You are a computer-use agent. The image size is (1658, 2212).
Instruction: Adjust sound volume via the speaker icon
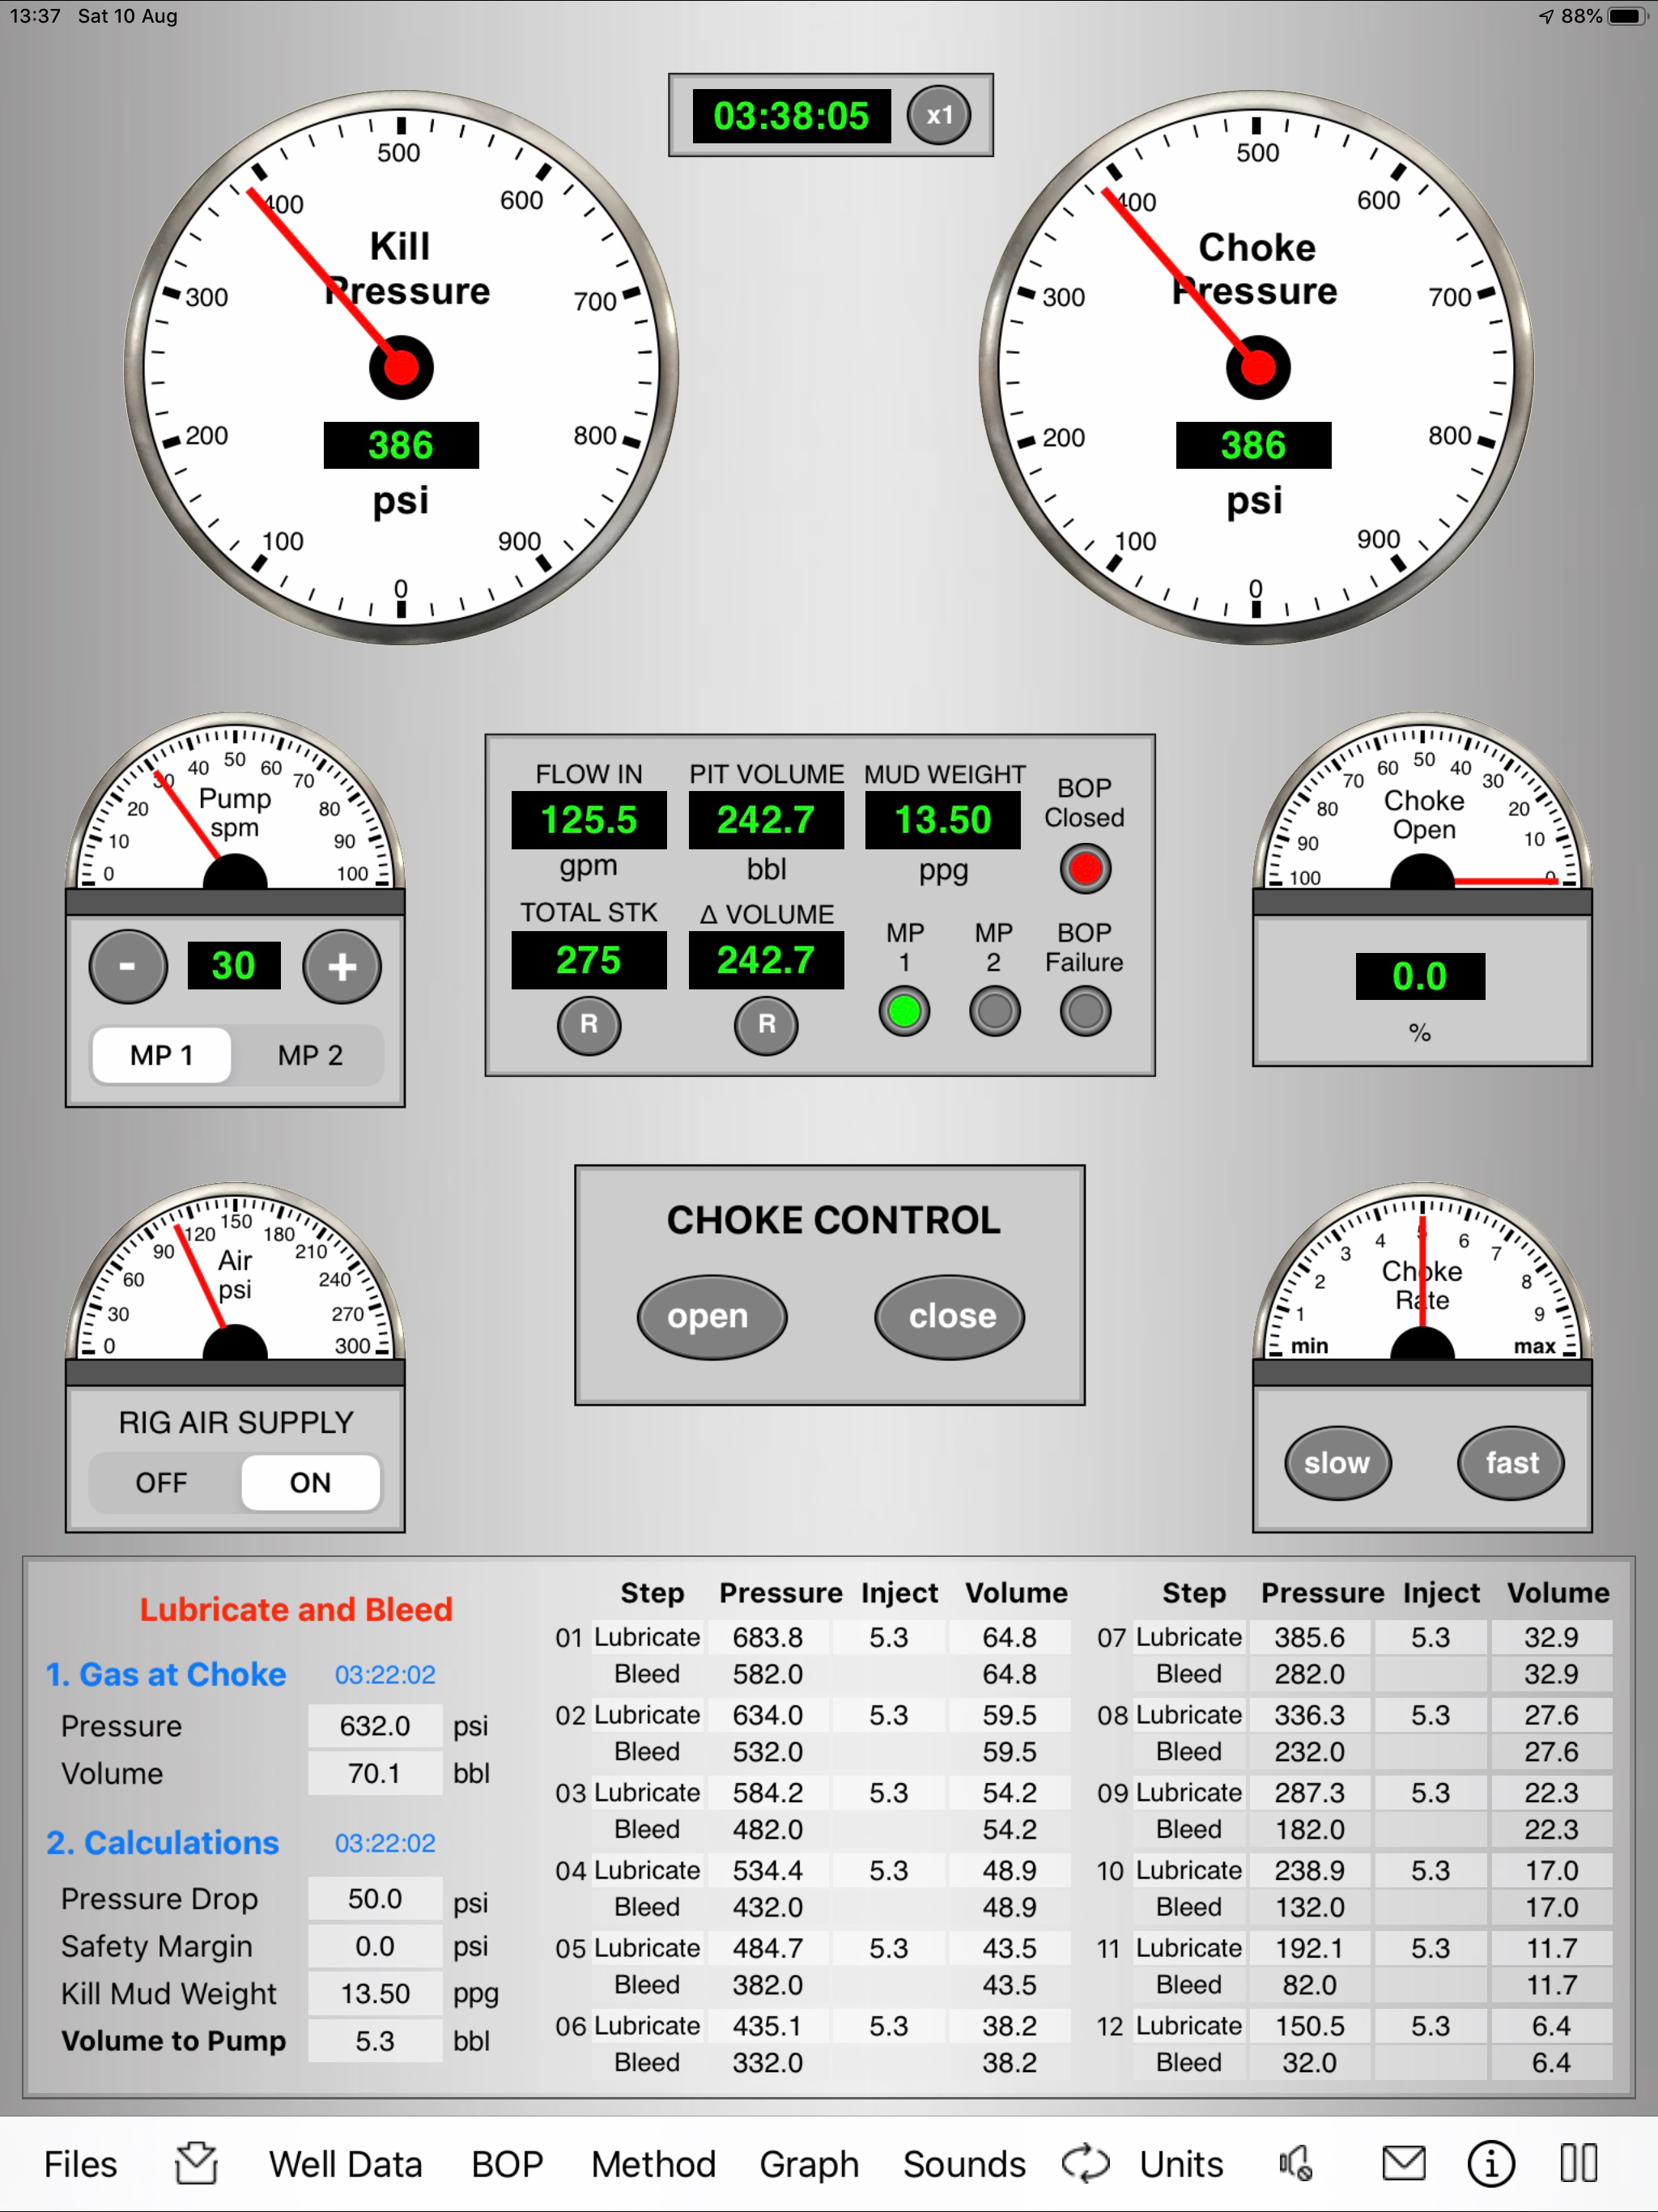1294,2162
